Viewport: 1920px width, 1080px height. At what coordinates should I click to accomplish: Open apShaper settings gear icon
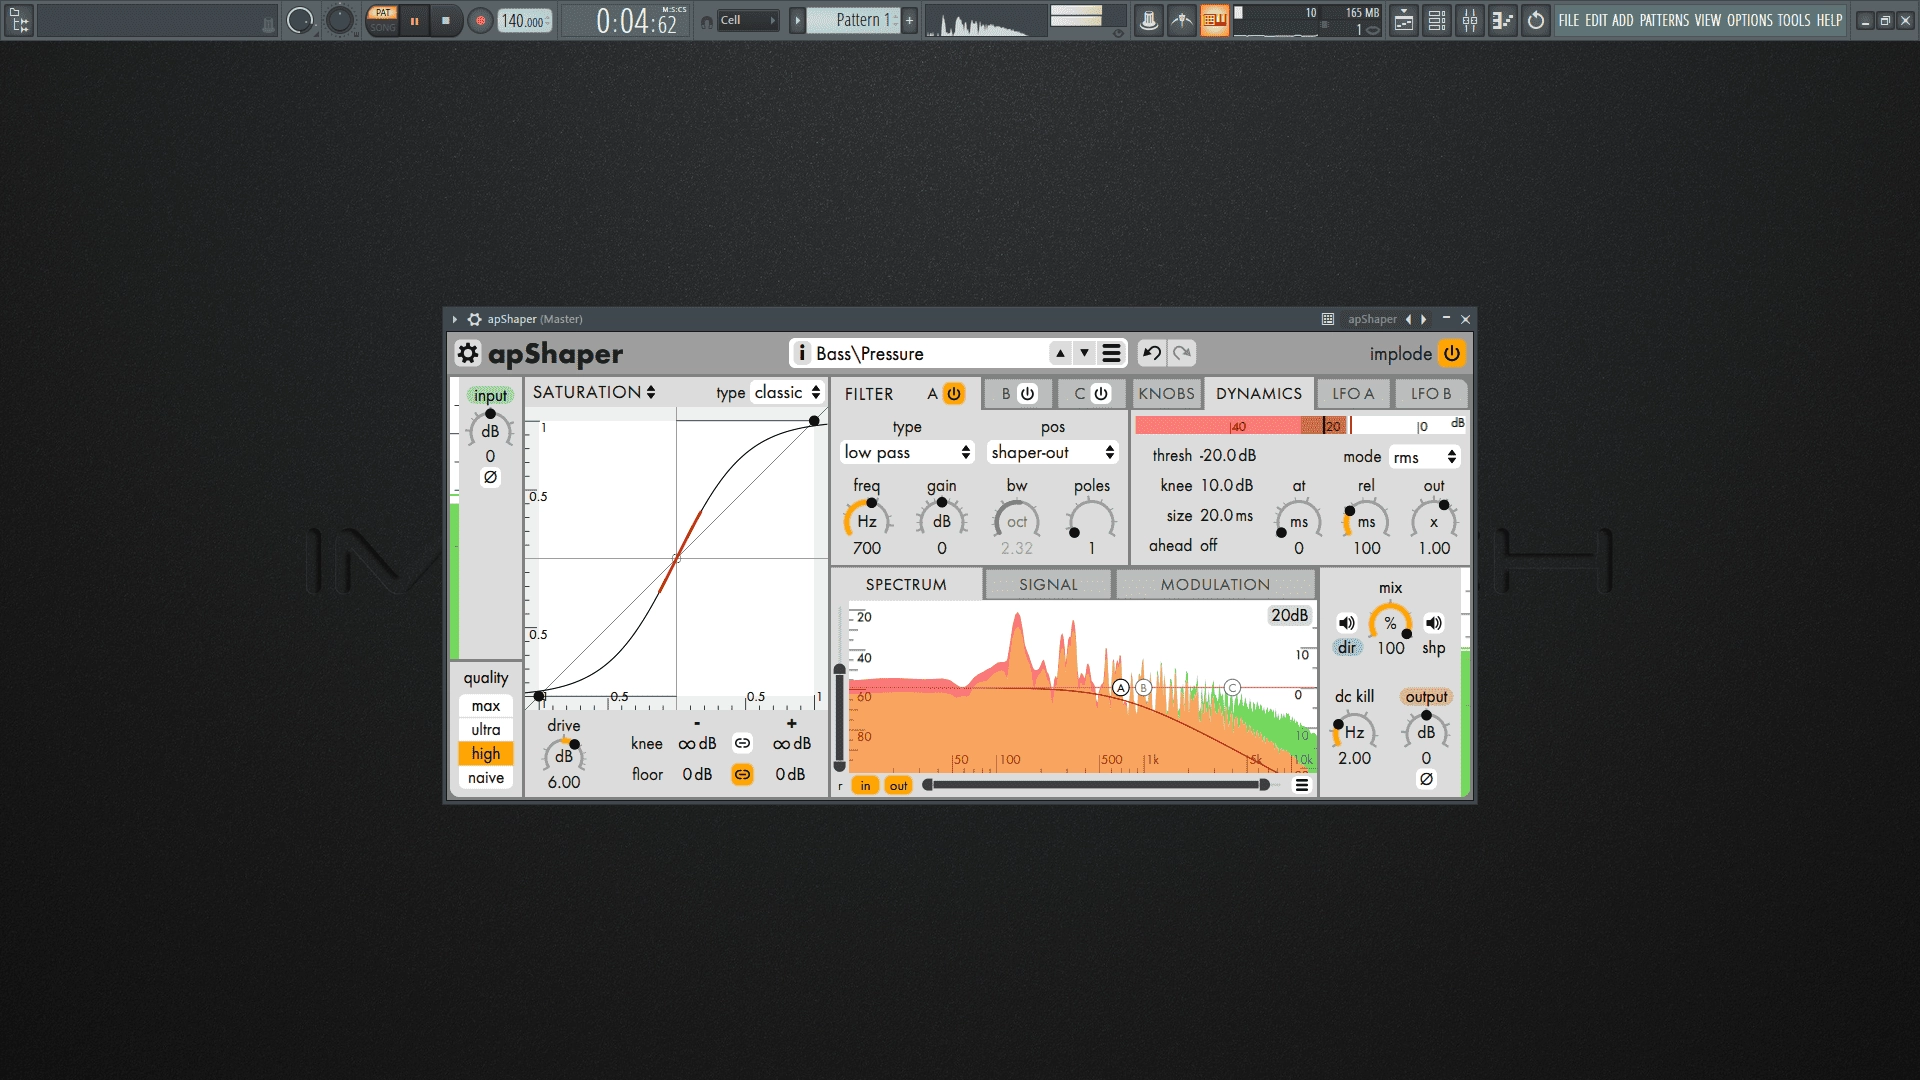coord(468,353)
